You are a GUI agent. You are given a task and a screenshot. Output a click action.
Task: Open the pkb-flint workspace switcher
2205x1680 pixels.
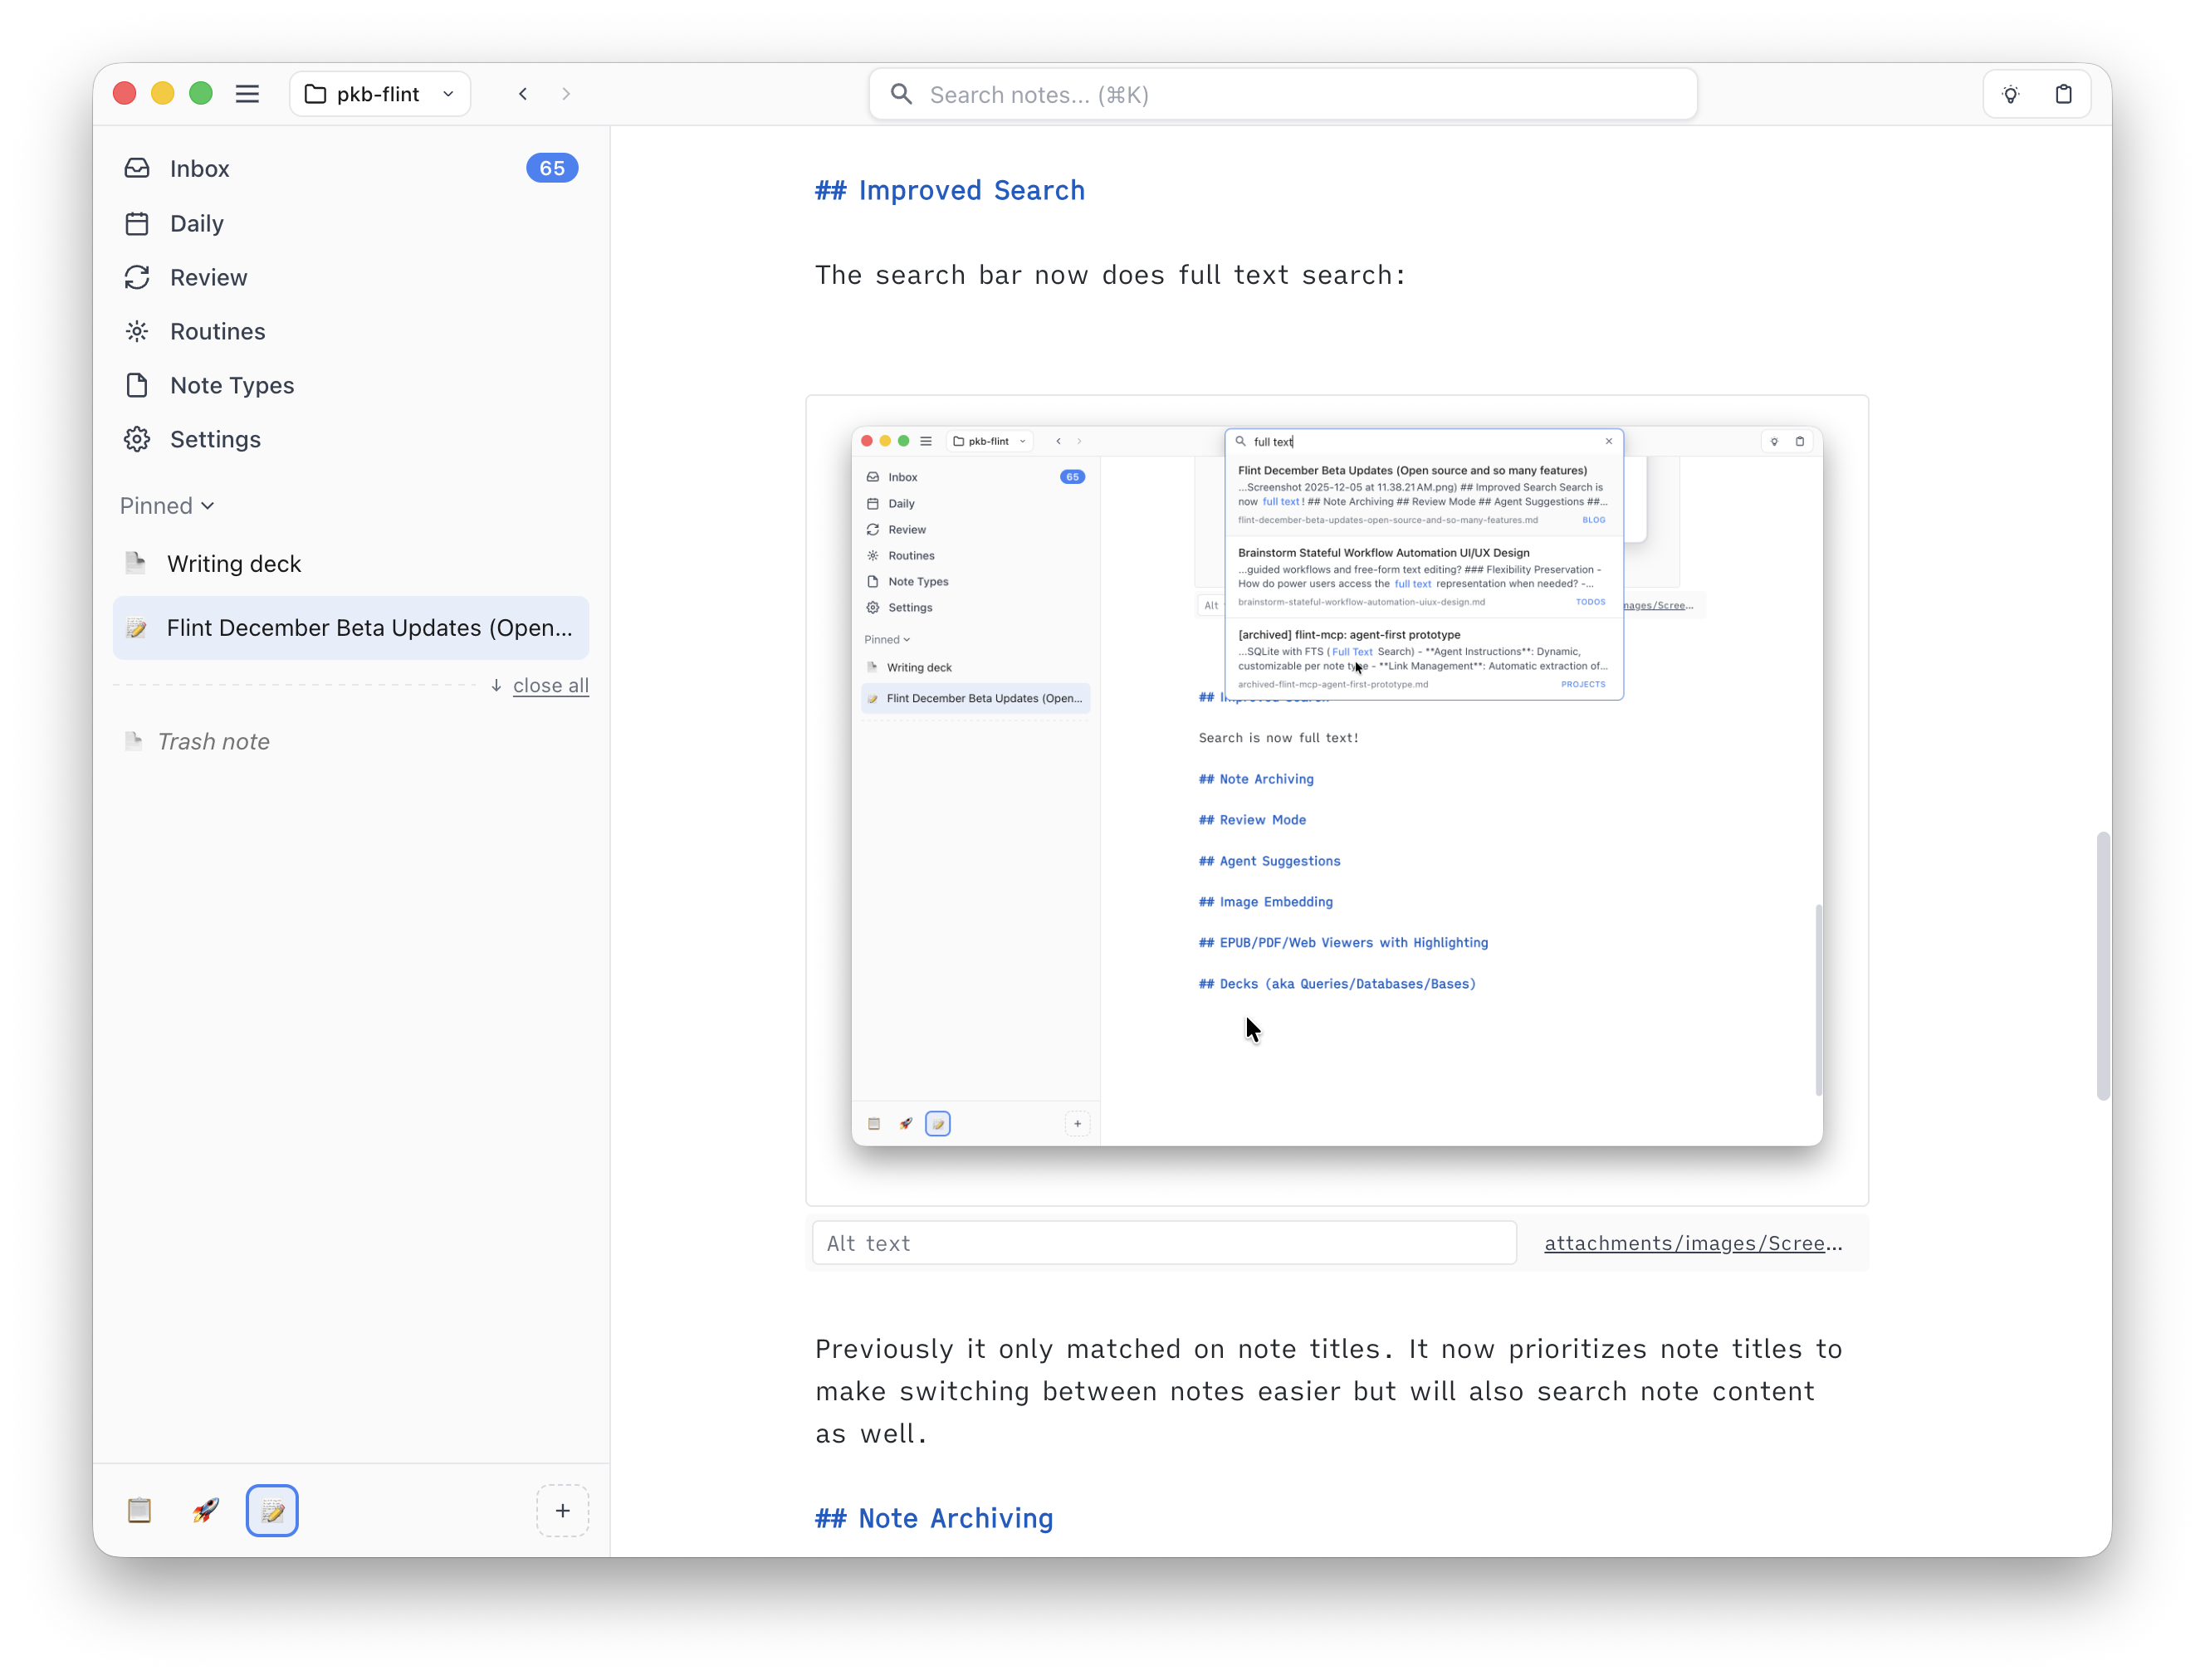pyautogui.click(x=379, y=93)
